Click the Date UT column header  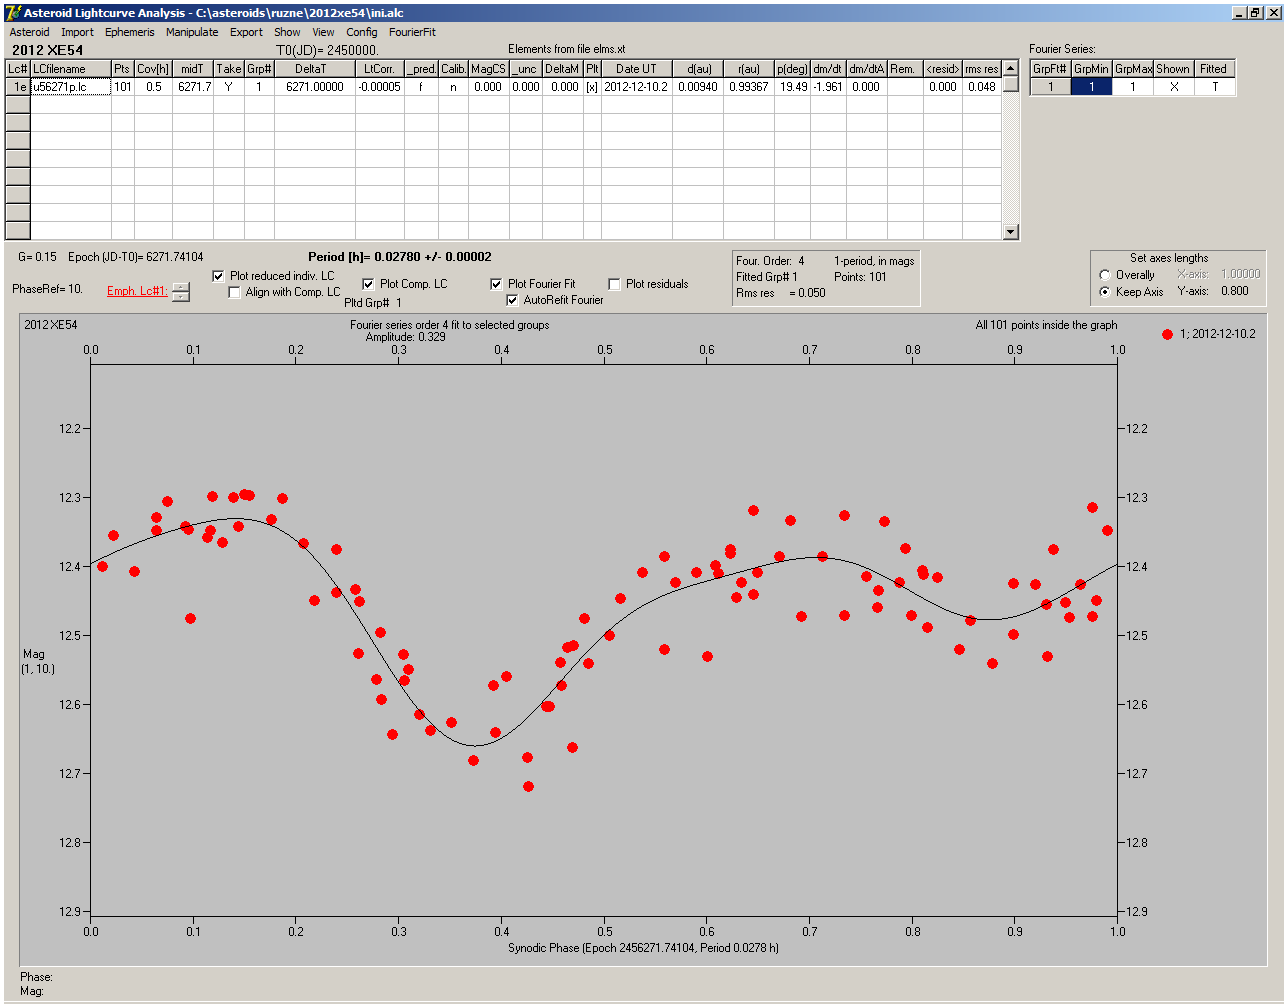pyautogui.click(x=636, y=69)
